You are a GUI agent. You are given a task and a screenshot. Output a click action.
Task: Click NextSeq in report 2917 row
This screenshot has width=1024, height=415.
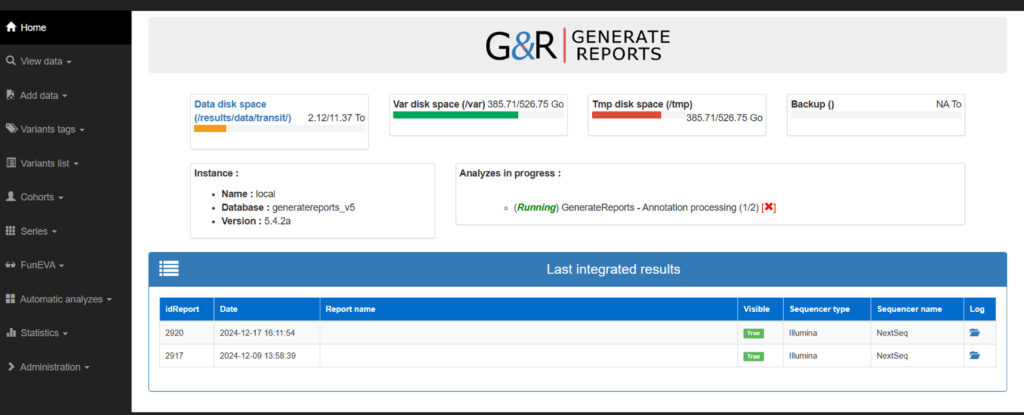click(x=892, y=356)
